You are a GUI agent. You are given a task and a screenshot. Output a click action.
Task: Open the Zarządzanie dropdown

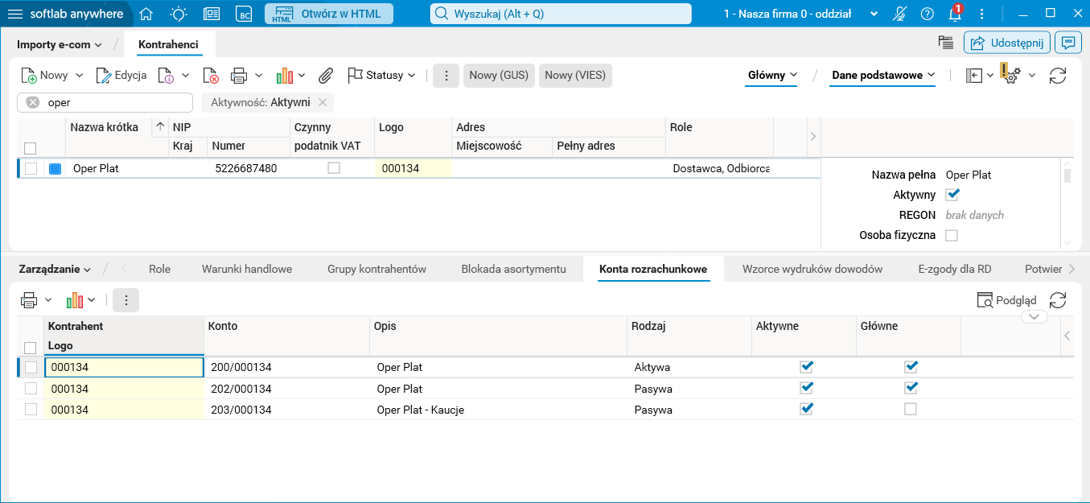click(55, 269)
